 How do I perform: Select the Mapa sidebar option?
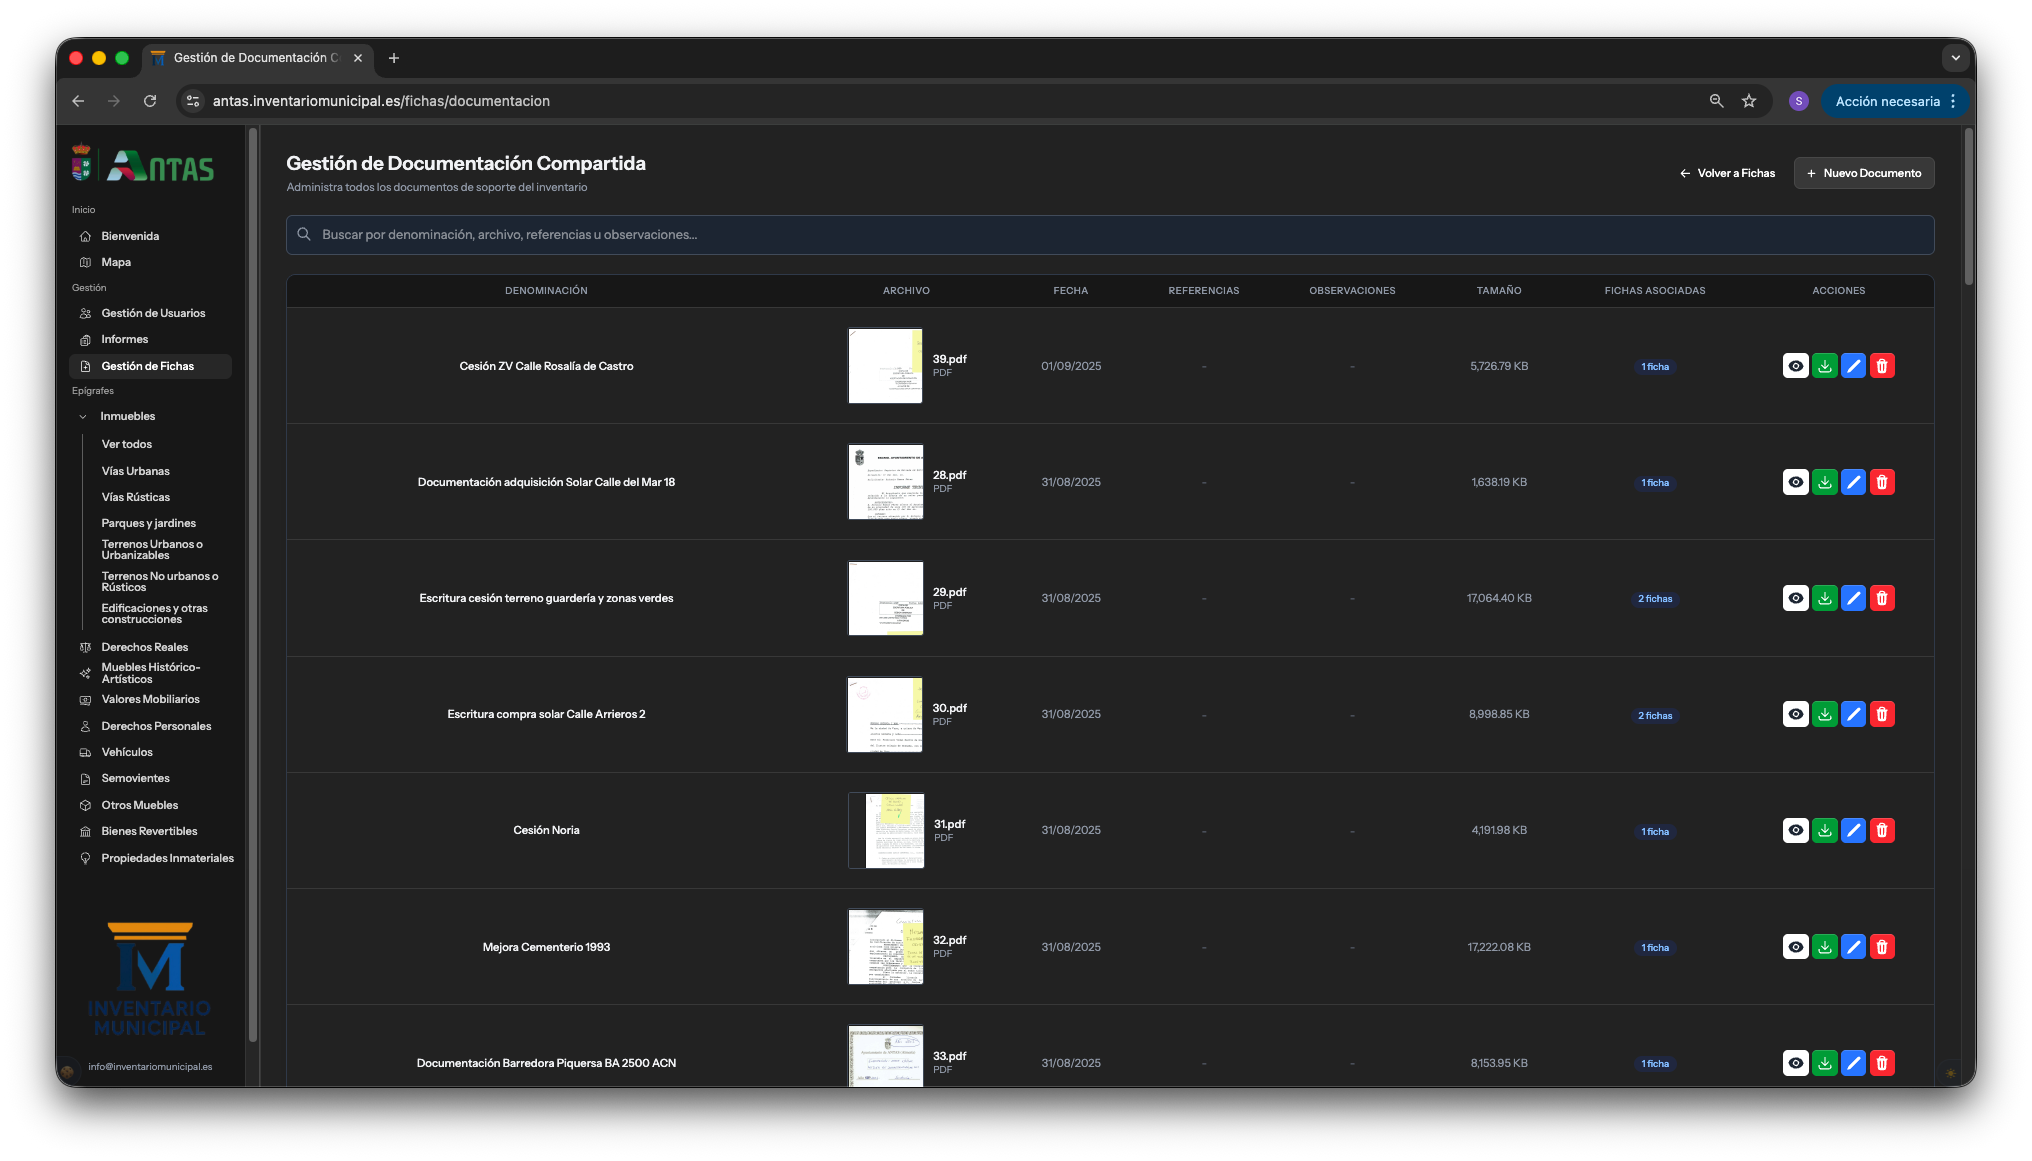point(116,262)
